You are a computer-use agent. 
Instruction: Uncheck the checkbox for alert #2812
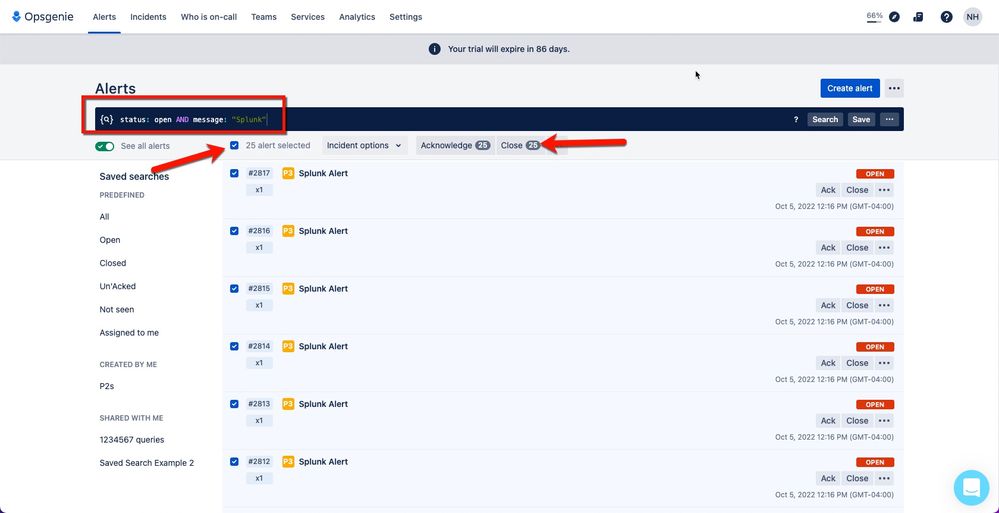[x=234, y=461]
